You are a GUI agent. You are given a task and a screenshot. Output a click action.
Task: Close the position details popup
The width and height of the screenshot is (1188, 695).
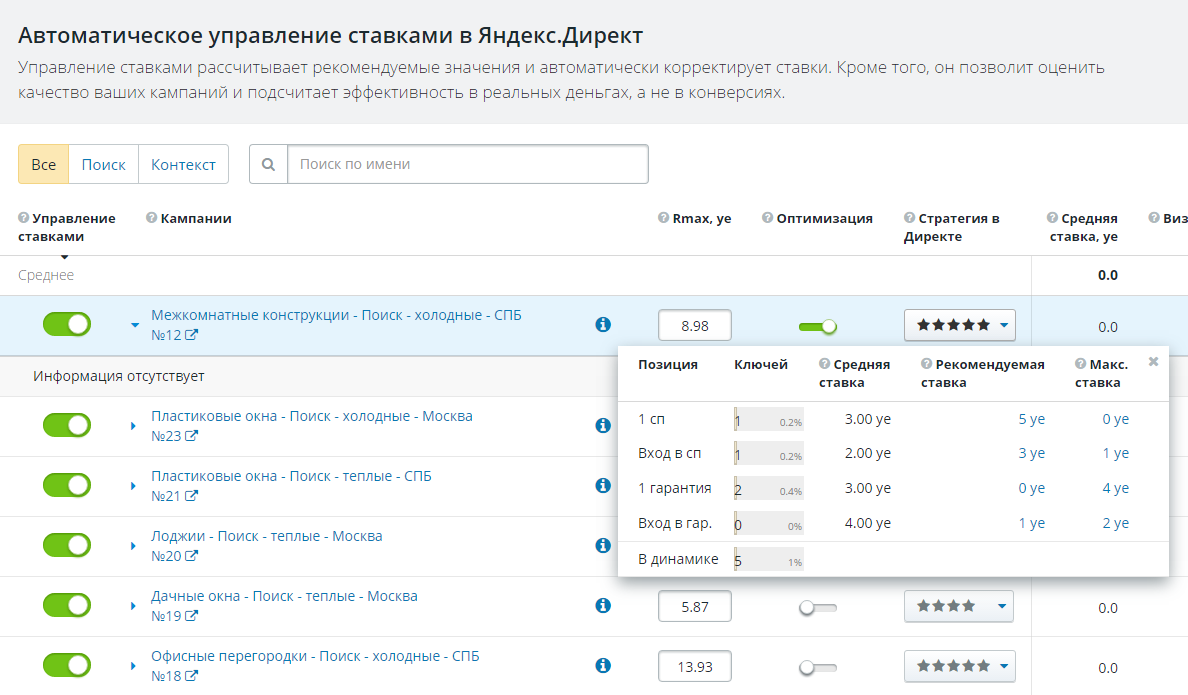(1153, 362)
